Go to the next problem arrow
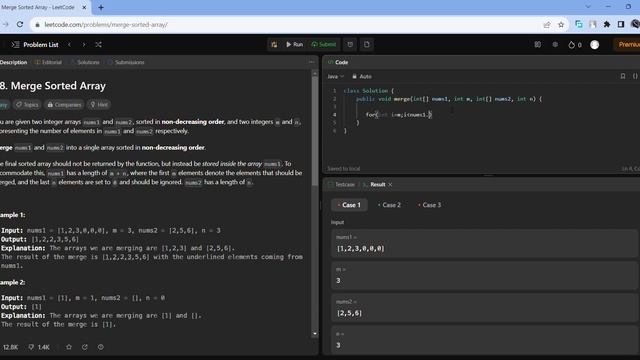 point(84,44)
